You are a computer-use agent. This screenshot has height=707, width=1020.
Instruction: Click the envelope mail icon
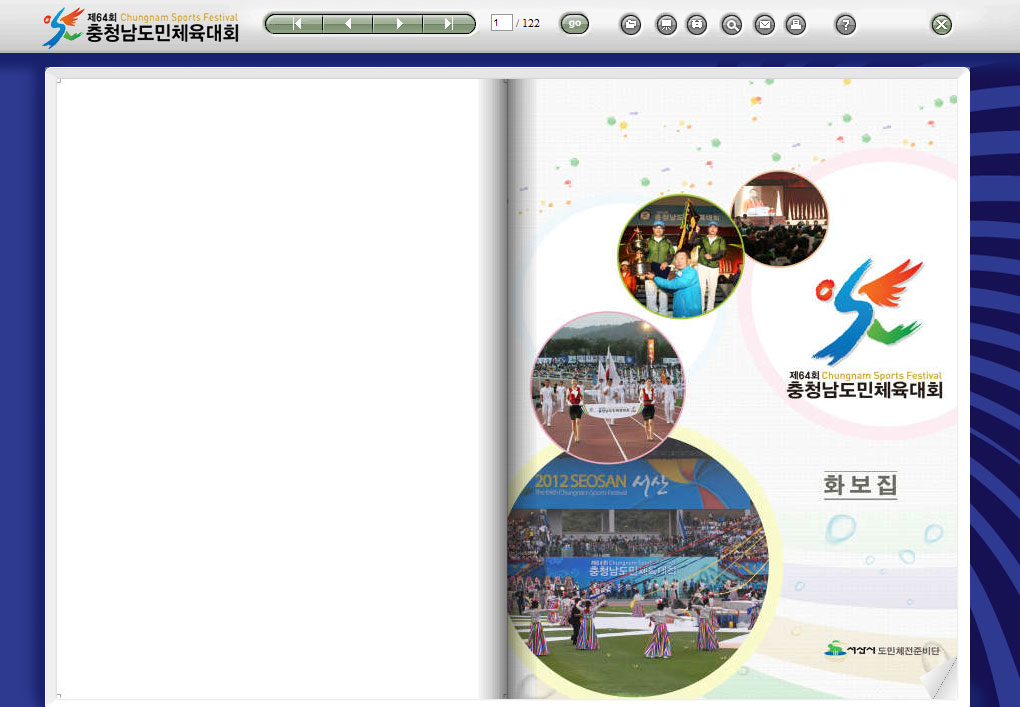tap(764, 25)
